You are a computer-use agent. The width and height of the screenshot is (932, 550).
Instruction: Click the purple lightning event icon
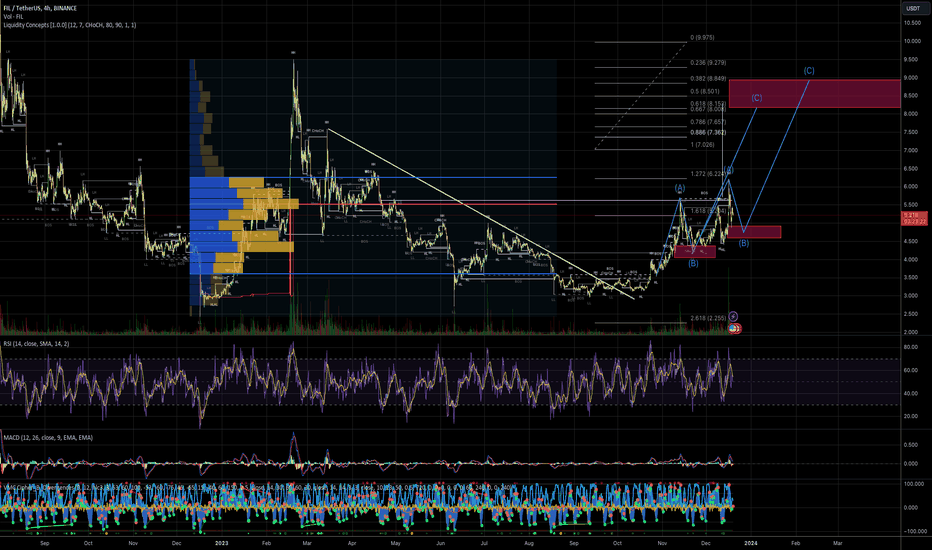tap(733, 316)
